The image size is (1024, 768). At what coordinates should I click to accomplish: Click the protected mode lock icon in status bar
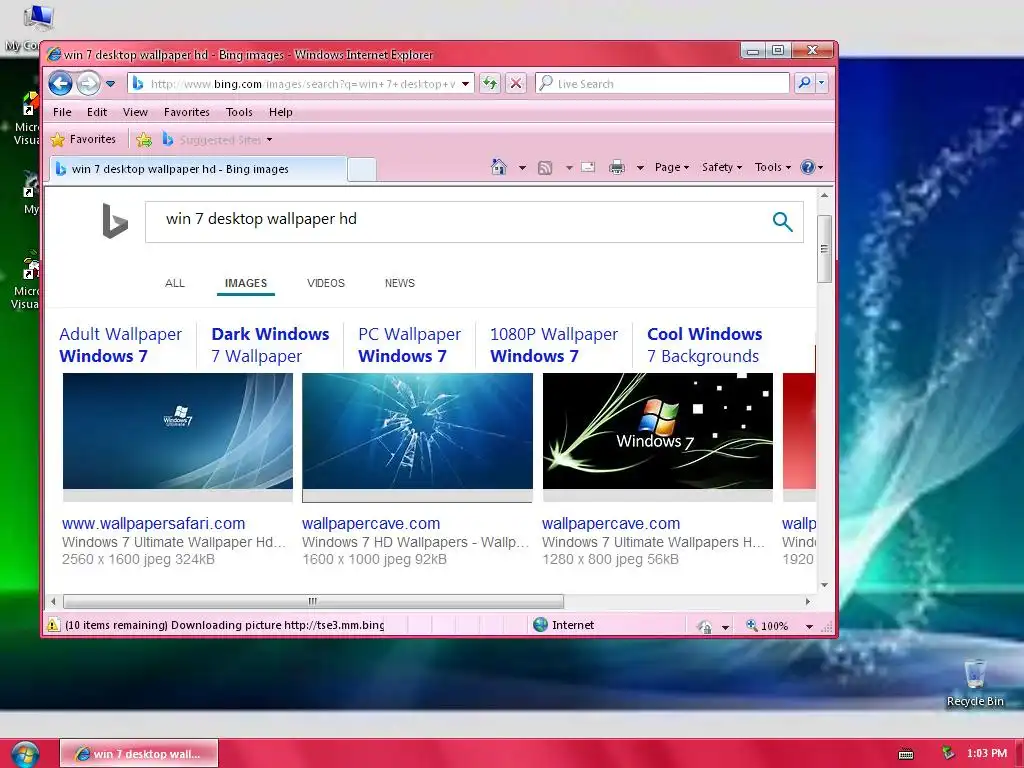705,626
